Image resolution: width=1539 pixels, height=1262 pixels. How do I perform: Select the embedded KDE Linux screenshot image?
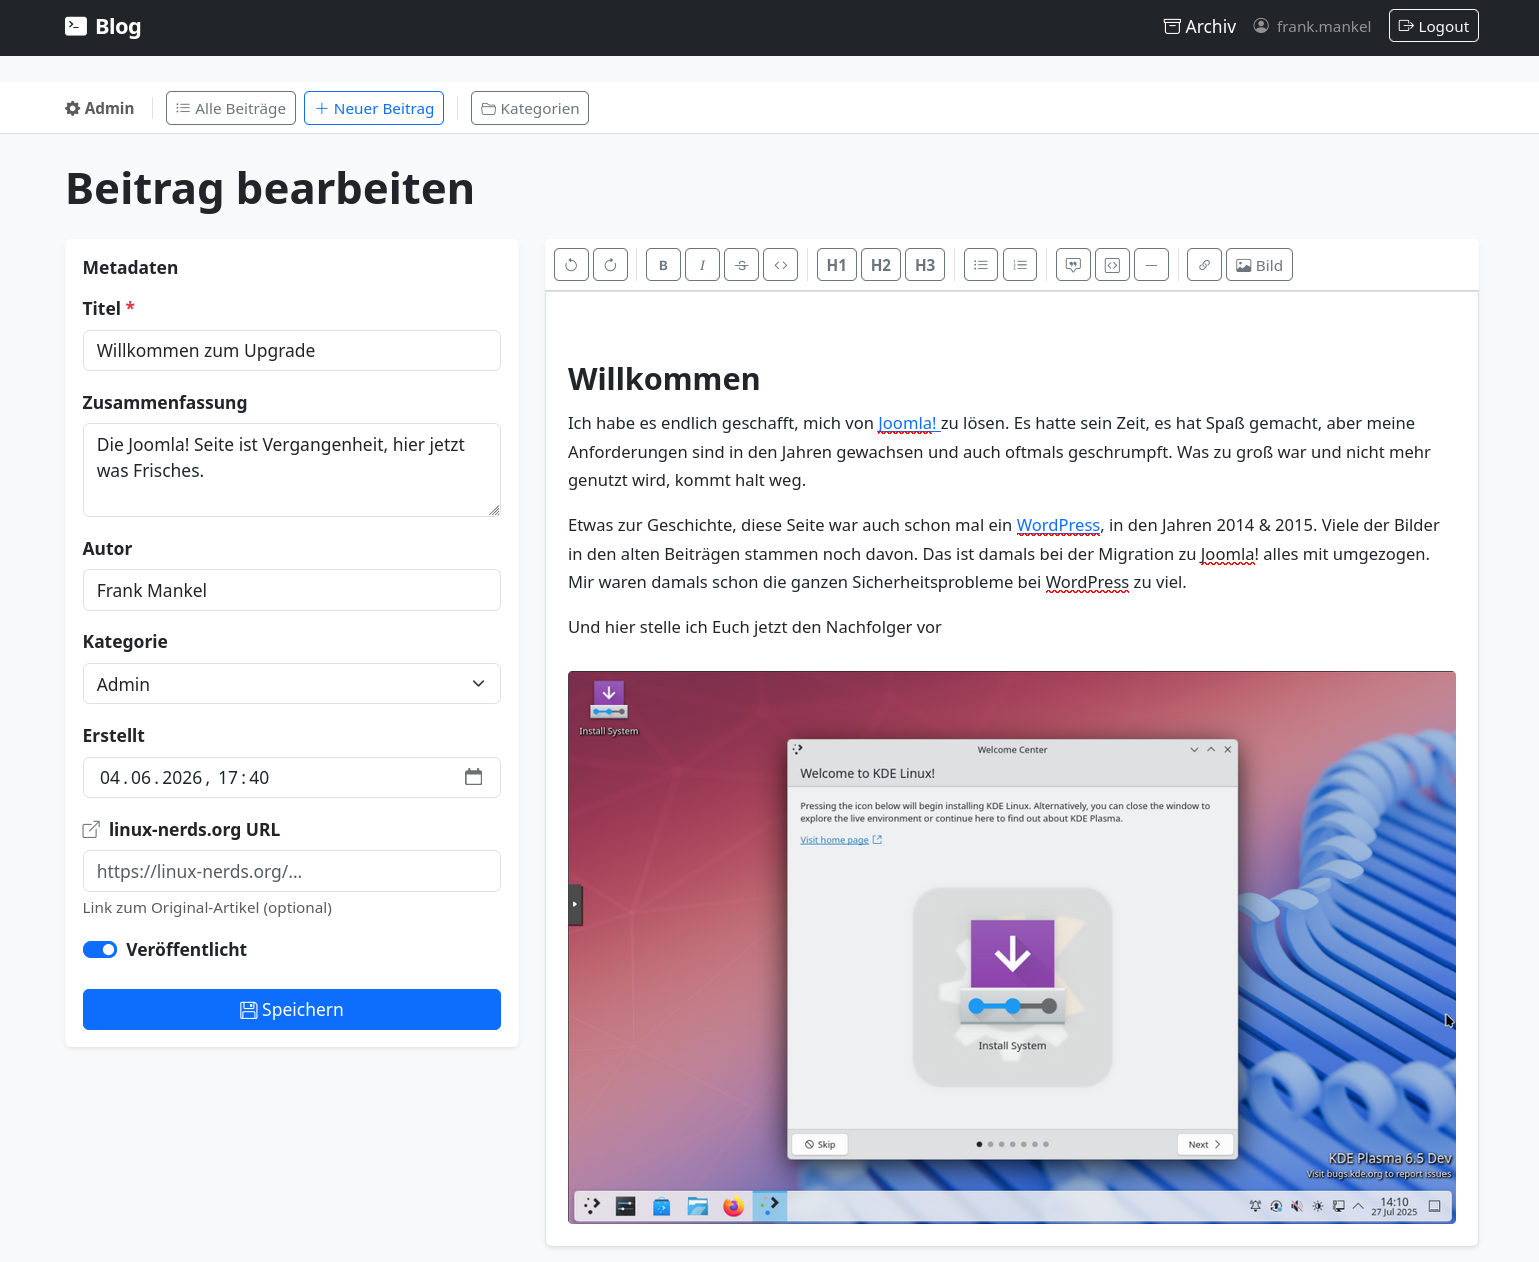pyautogui.click(x=1012, y=947)
